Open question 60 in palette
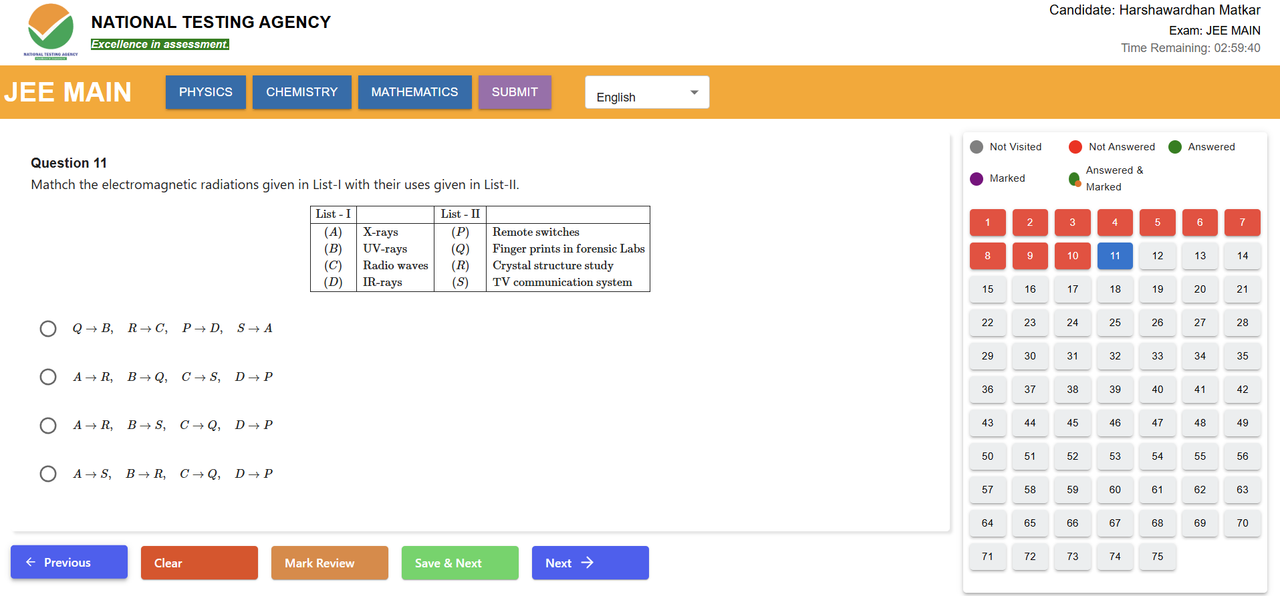The height and width of the screenshot is (596, 1280). point(1115,490)
